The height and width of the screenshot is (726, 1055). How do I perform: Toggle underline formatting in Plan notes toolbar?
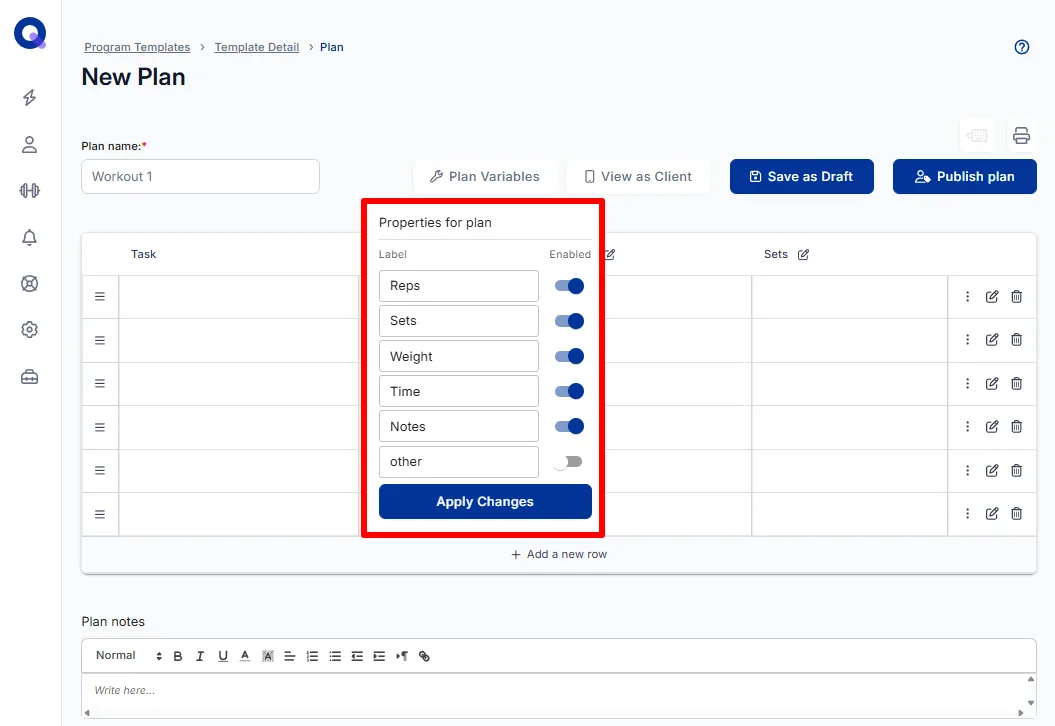223,656
